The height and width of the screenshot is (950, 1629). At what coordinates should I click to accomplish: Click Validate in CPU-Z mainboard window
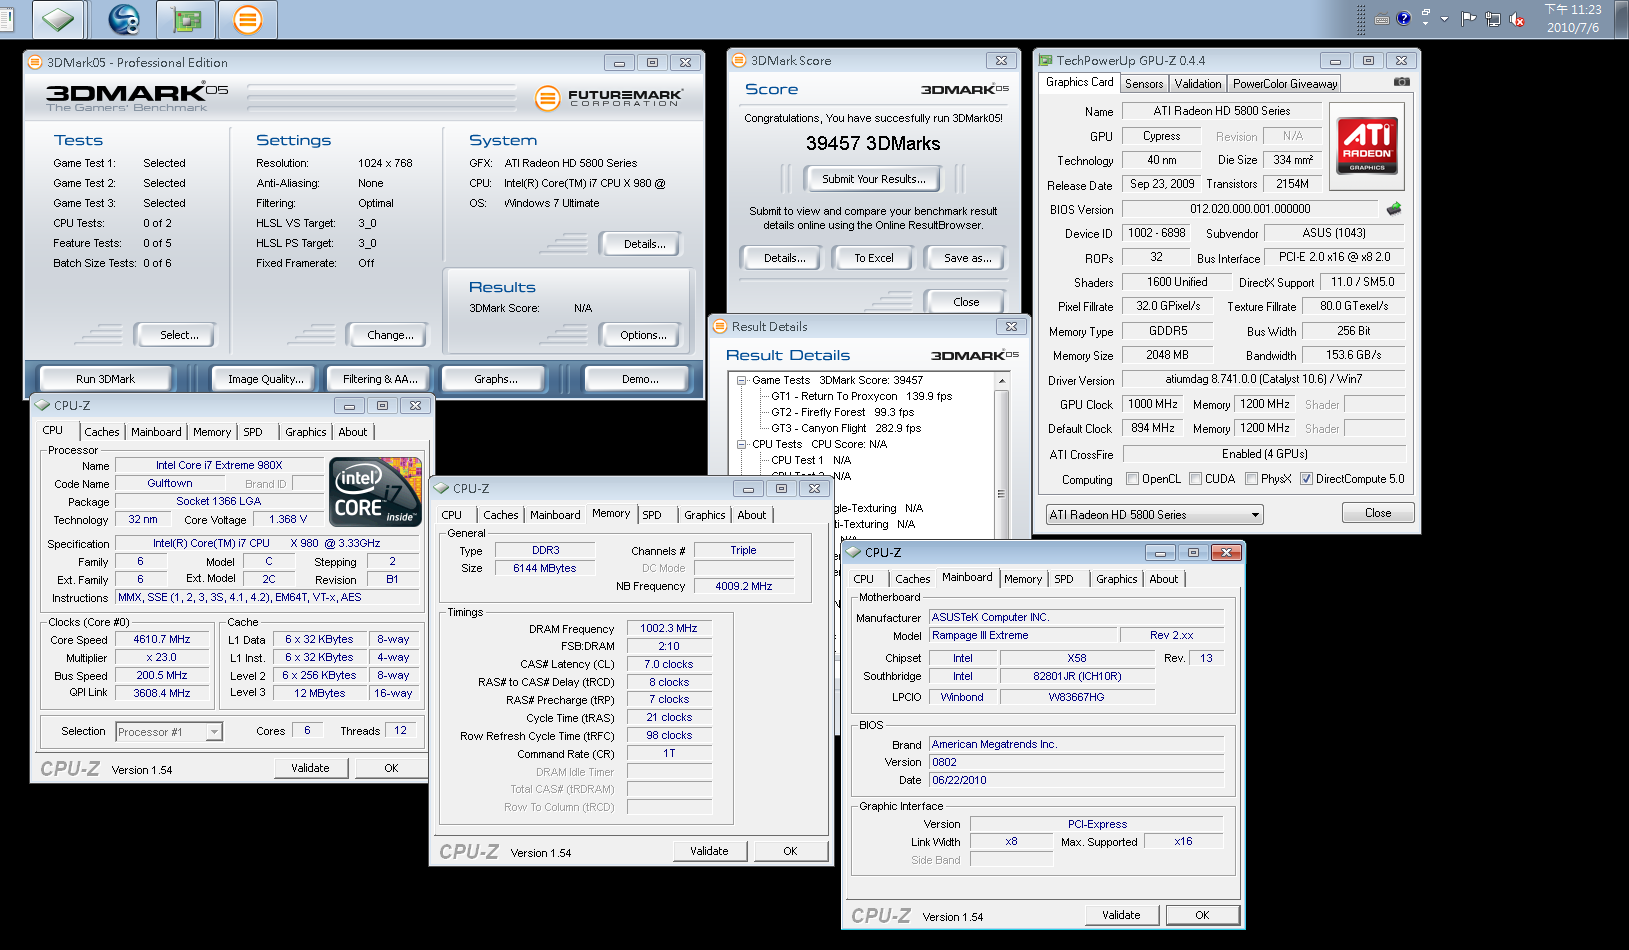[1121, 915]
